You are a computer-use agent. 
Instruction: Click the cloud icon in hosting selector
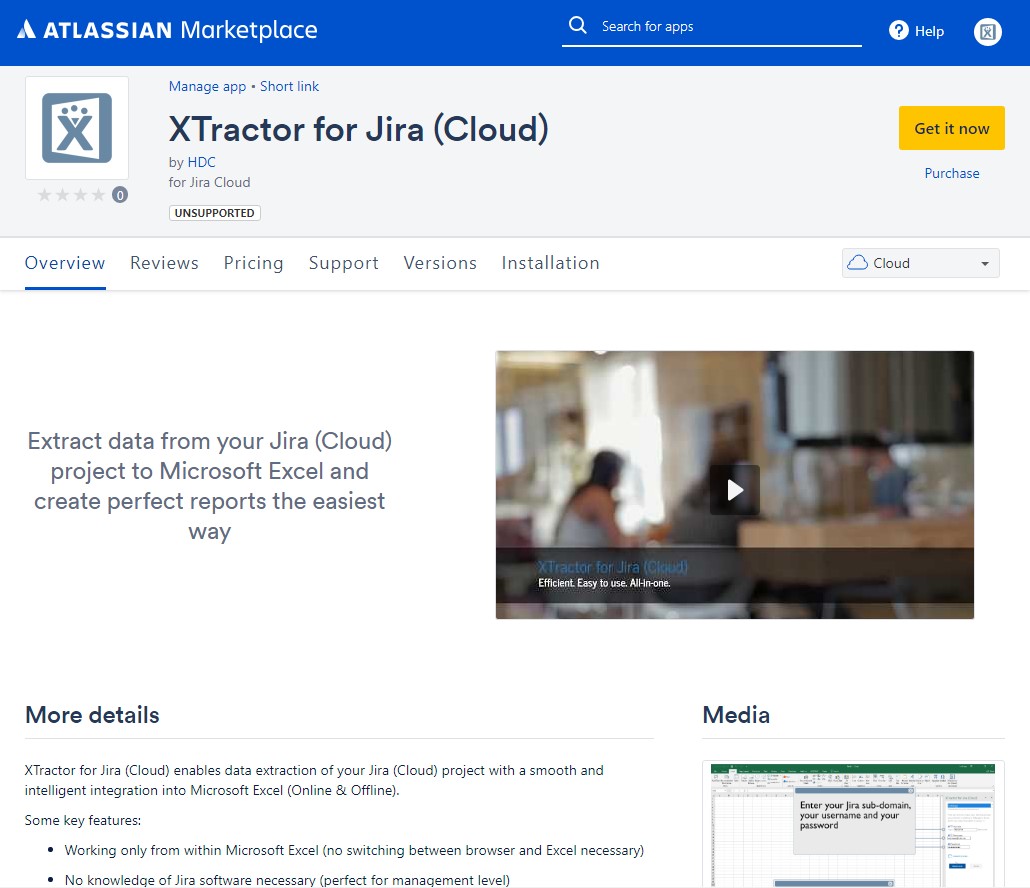click(857, 263)
